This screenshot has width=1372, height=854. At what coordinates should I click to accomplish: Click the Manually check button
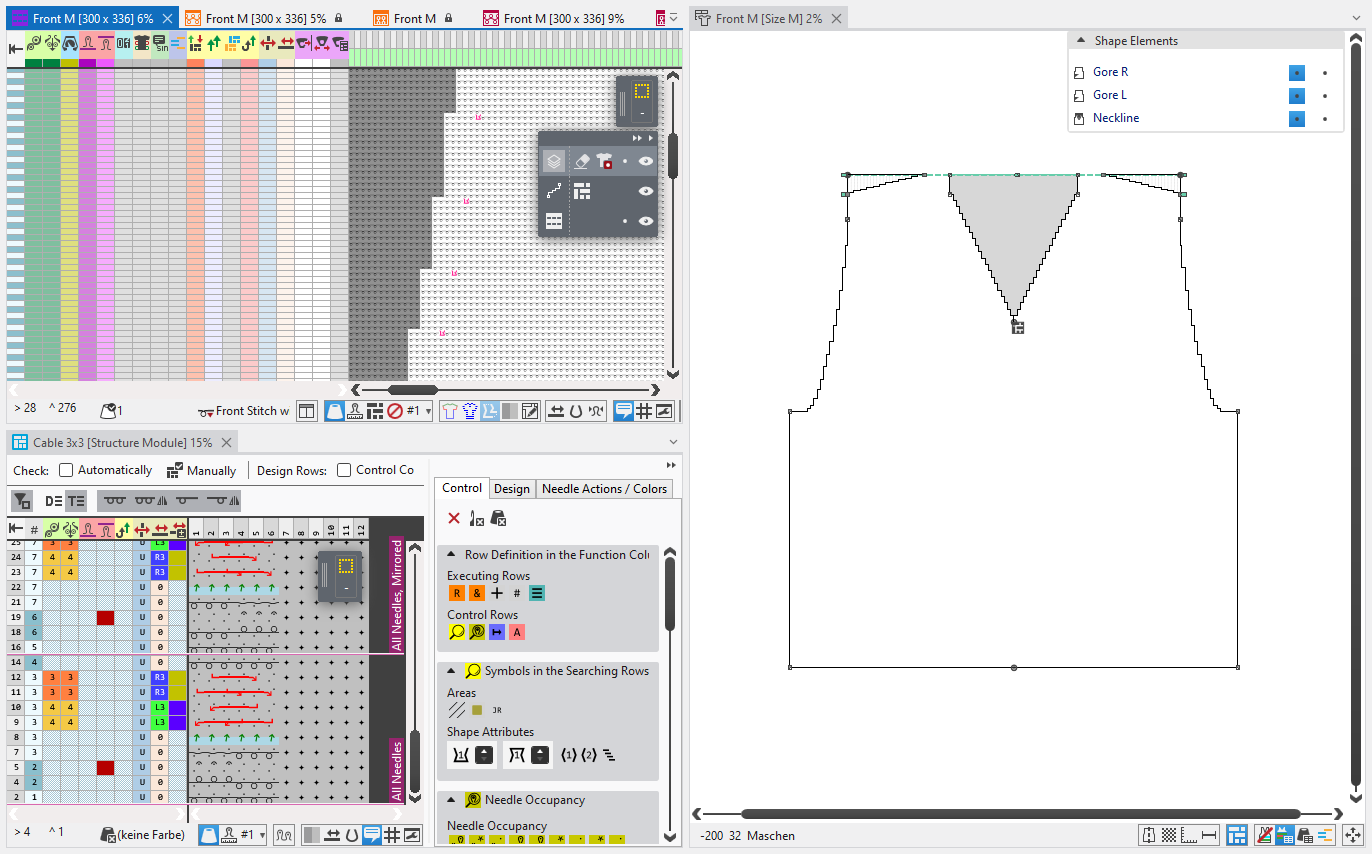click(201, 470)
